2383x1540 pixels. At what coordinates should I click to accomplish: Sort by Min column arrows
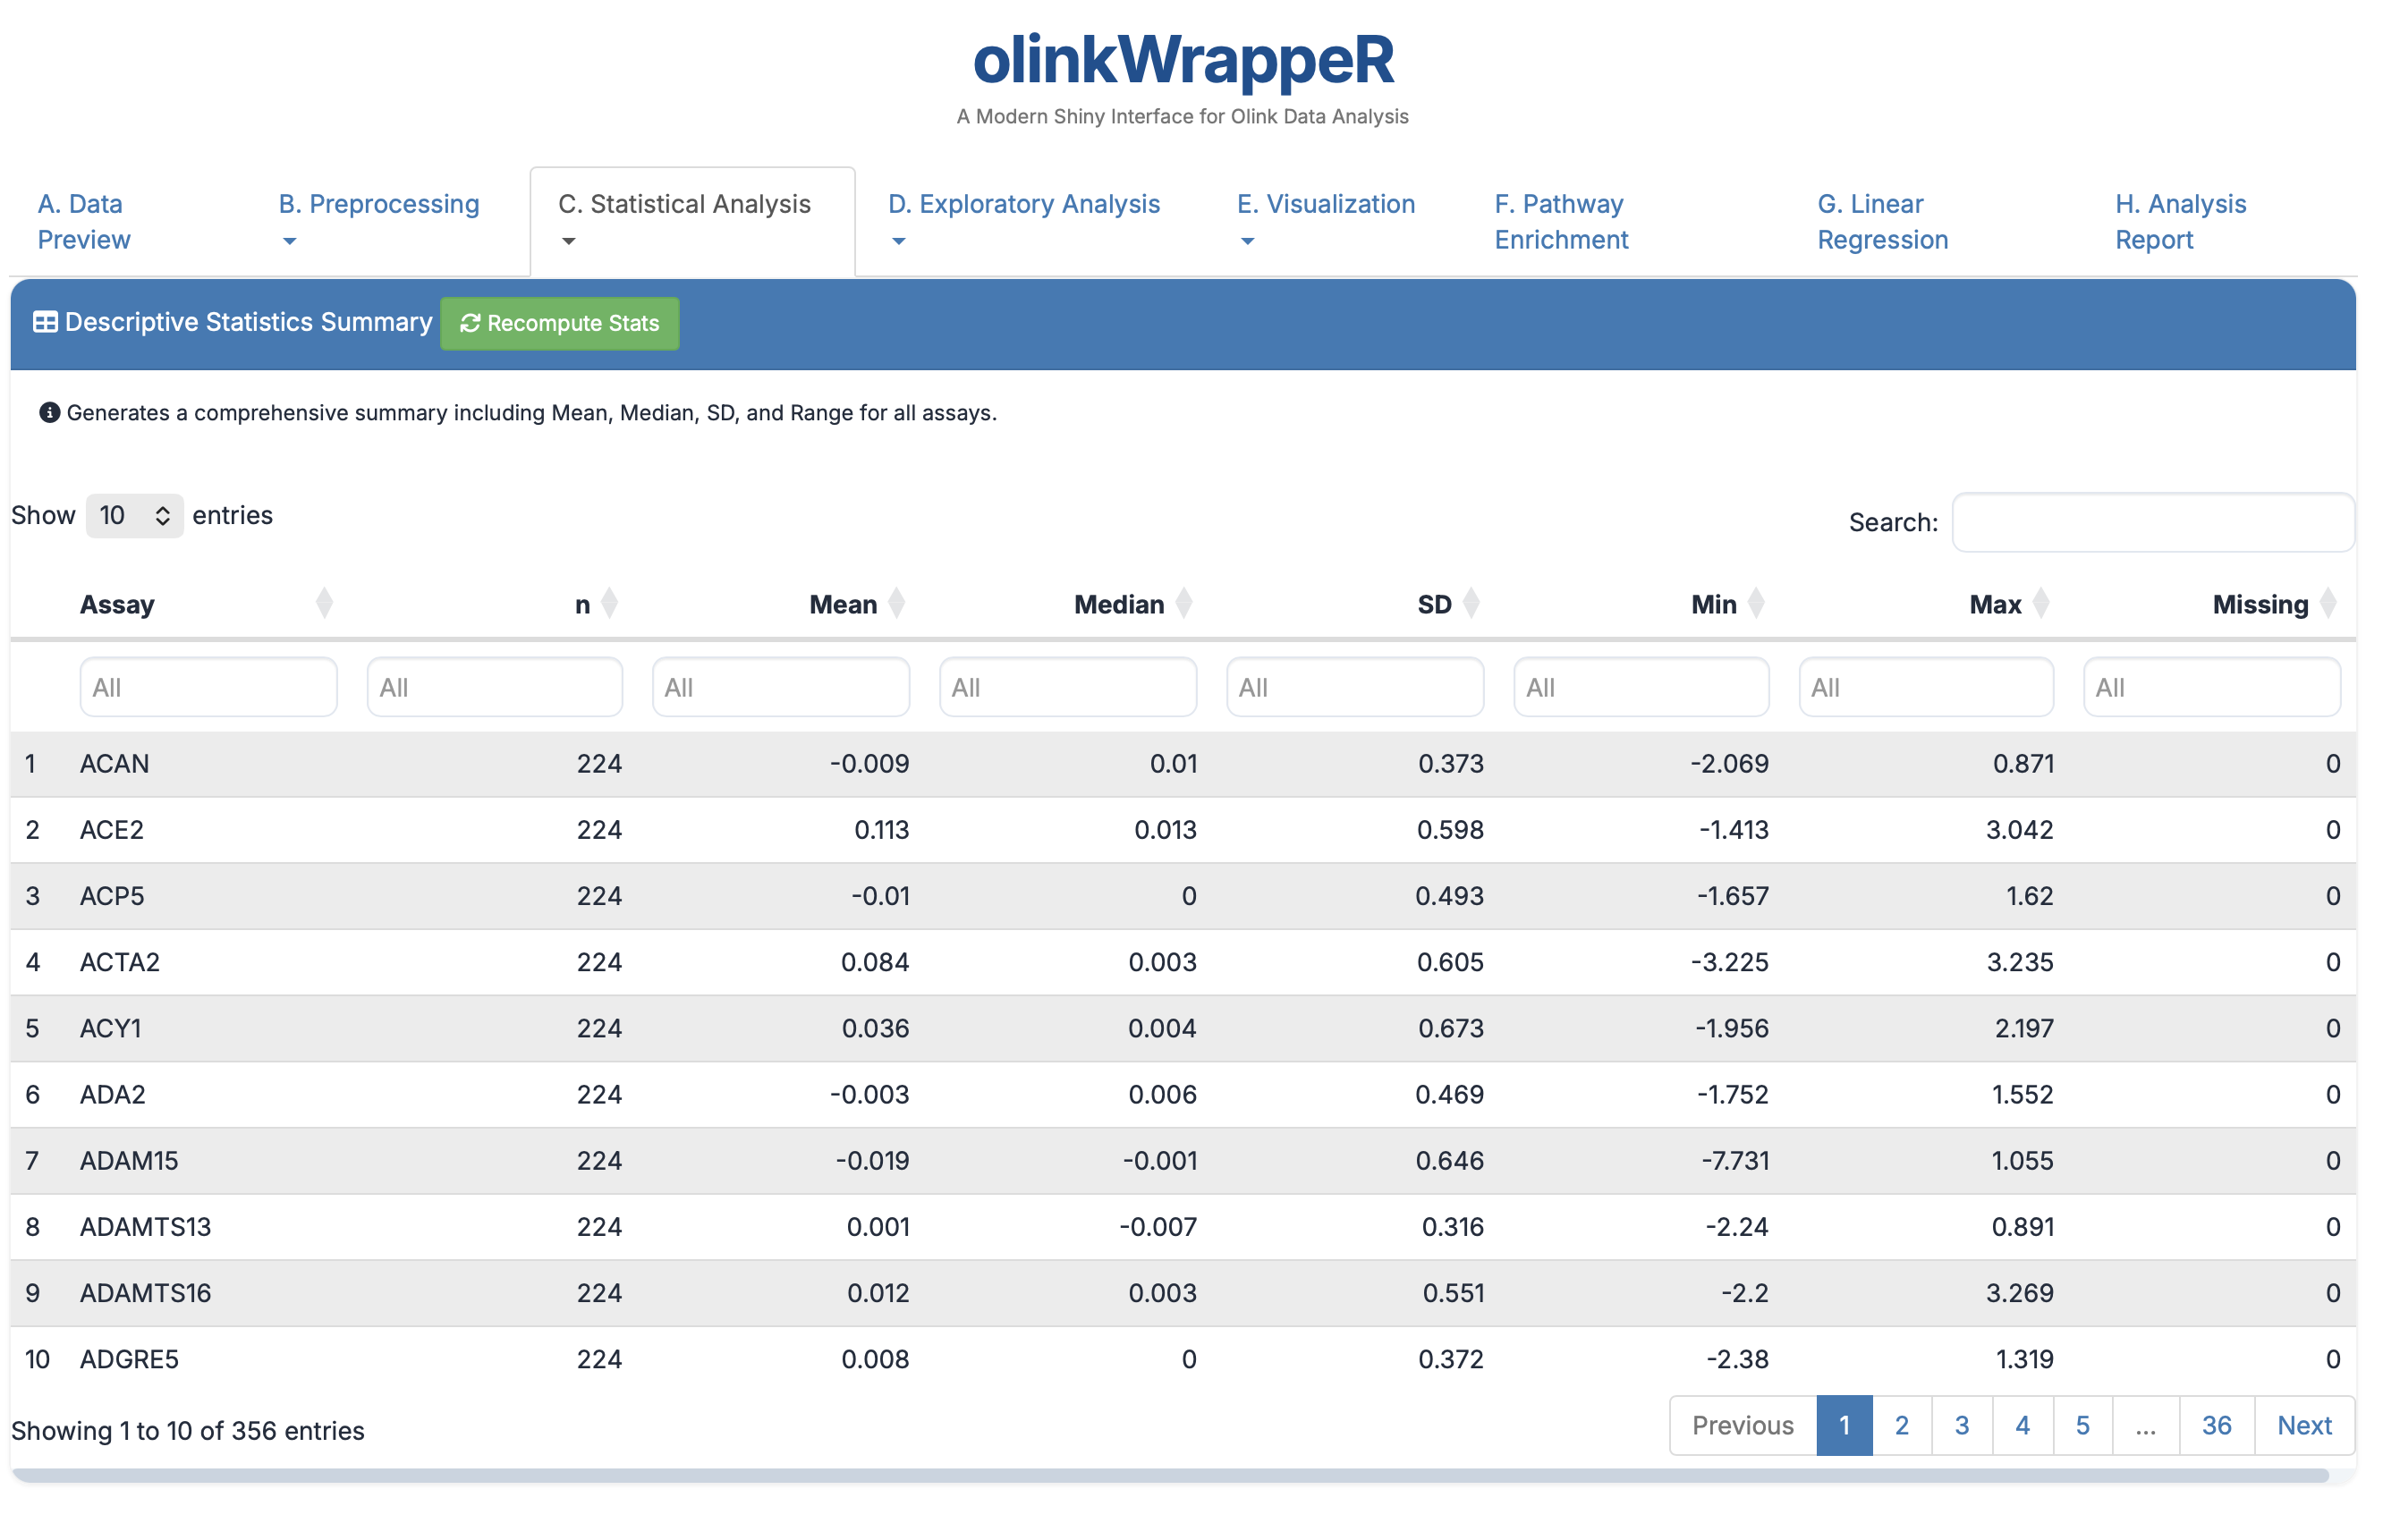pyautogui.click(x=1755, y=604)
